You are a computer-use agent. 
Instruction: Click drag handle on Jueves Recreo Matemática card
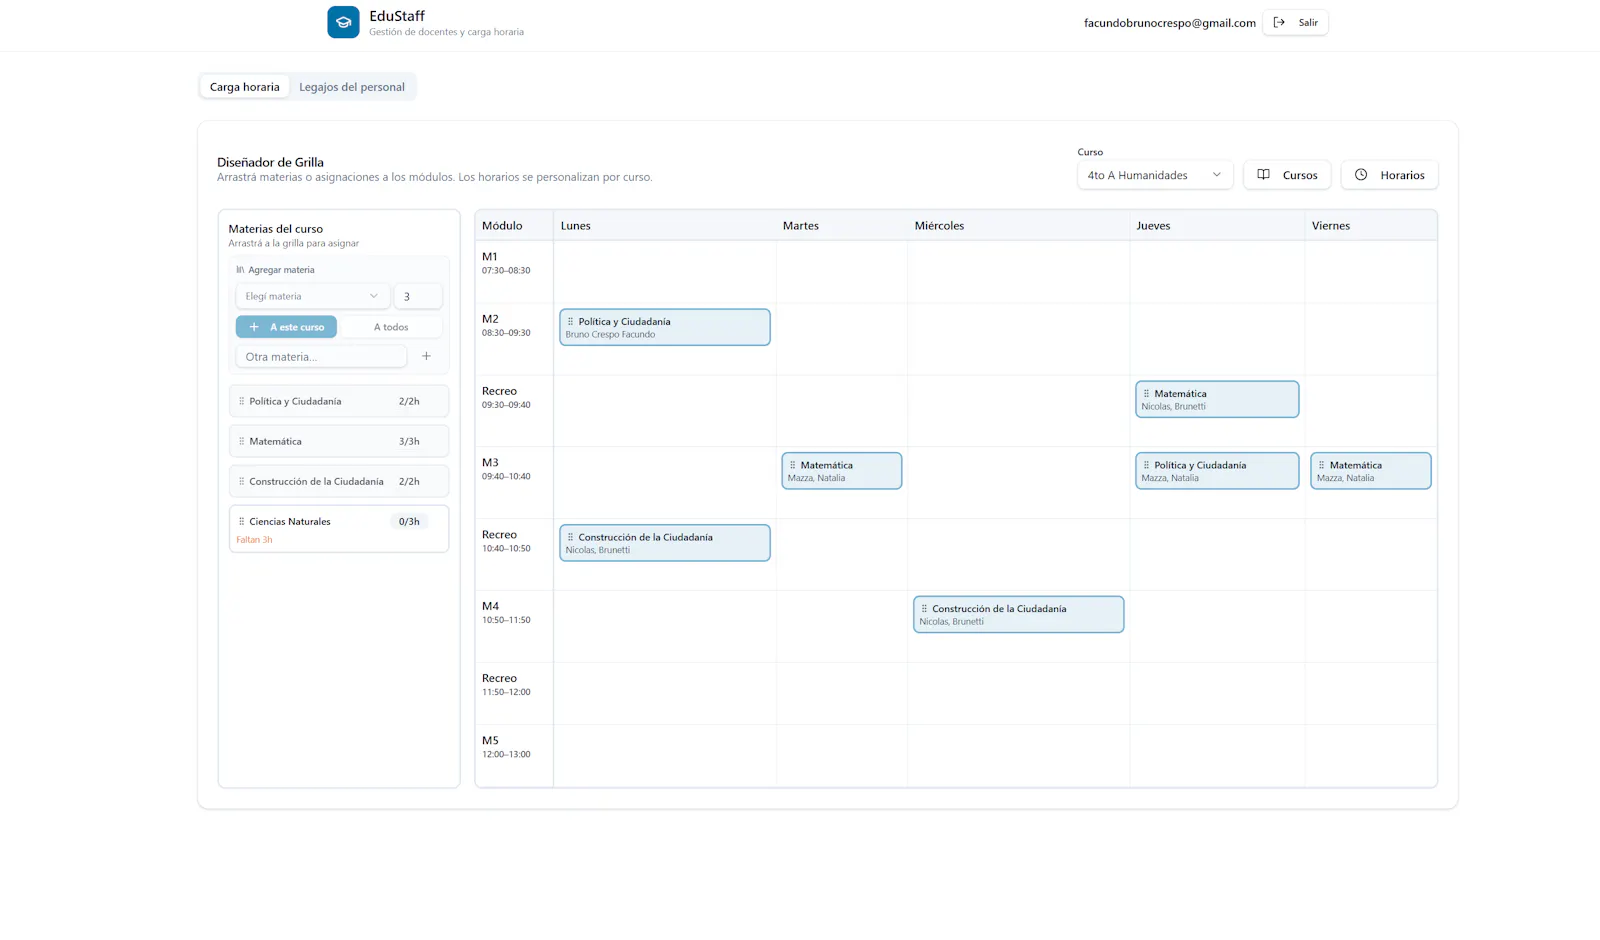click(1146, 394)
